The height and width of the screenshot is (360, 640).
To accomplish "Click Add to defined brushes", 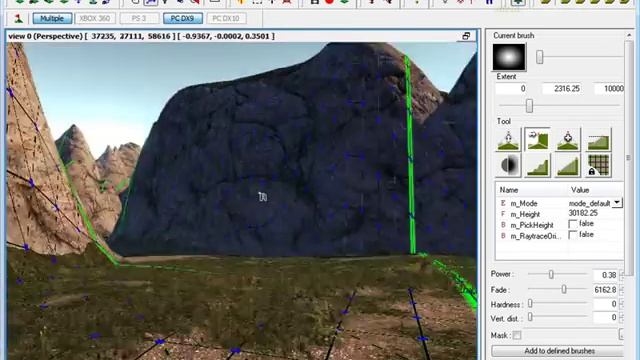I will pyautogui.click(x=558, y=351).
